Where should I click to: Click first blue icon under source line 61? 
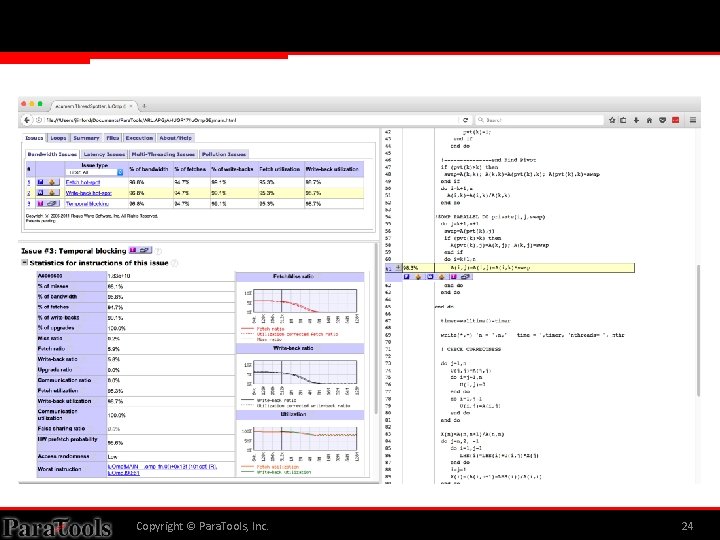pos(406,277)
